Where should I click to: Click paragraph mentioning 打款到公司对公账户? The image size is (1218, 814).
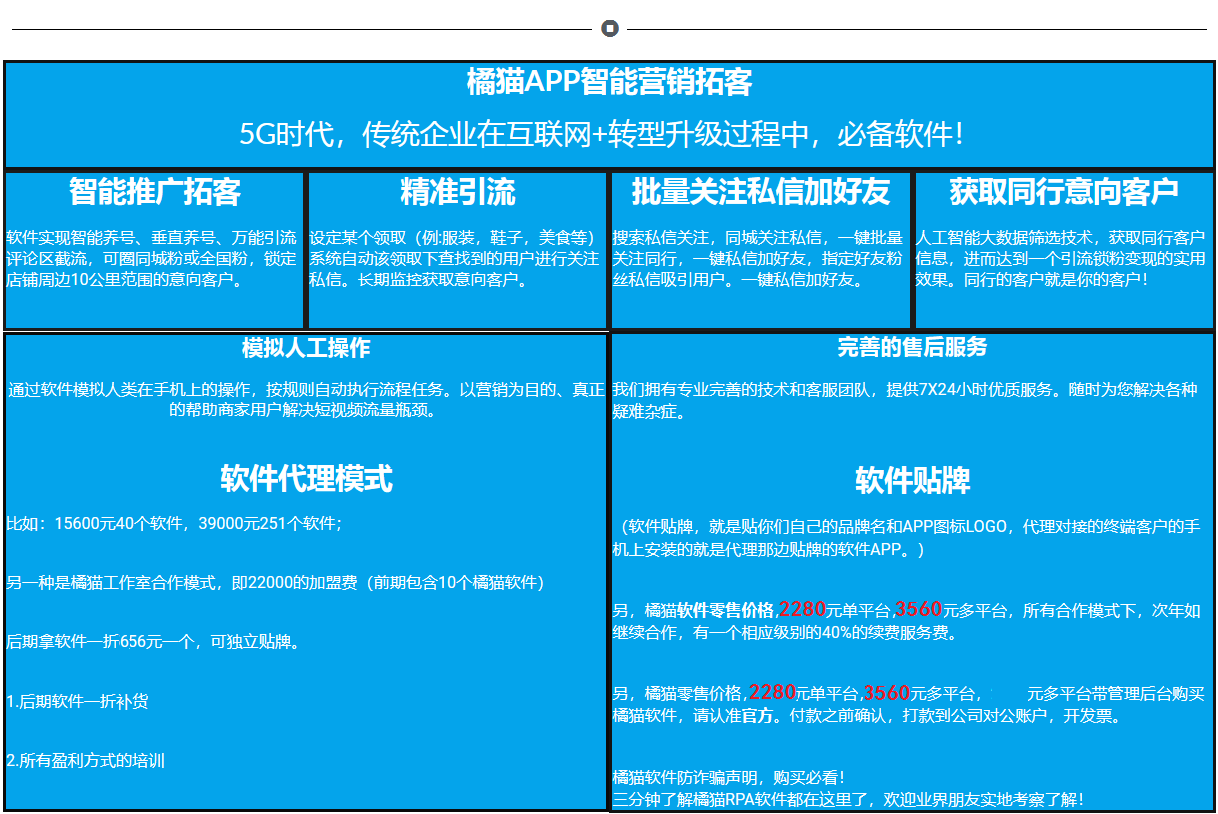(908, 704)
